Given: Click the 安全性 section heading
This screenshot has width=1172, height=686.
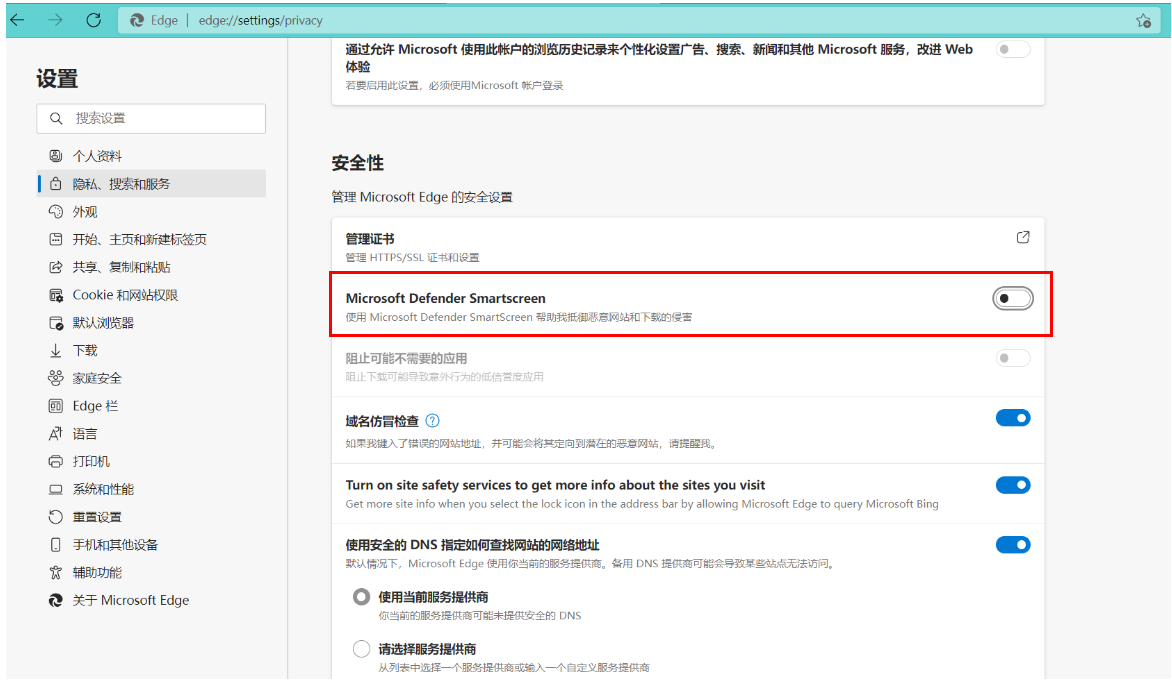Looking at the screenshot, I should pyautogui.click(x=357, y=163).
